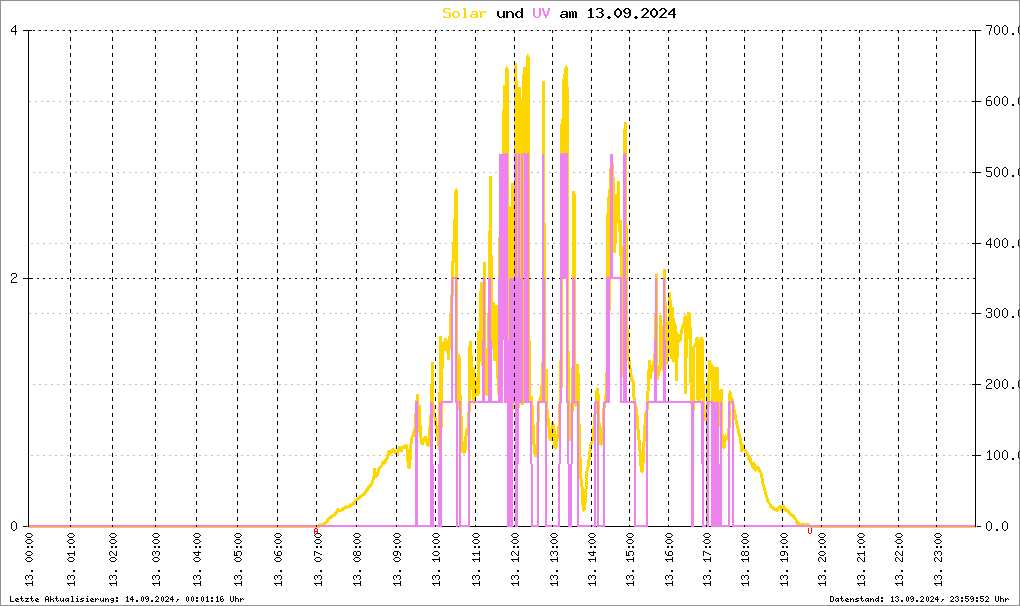This screenshot has width=1020, height=606.
Task: Click the left axis value 4
Action: click(x=14, y=30)
